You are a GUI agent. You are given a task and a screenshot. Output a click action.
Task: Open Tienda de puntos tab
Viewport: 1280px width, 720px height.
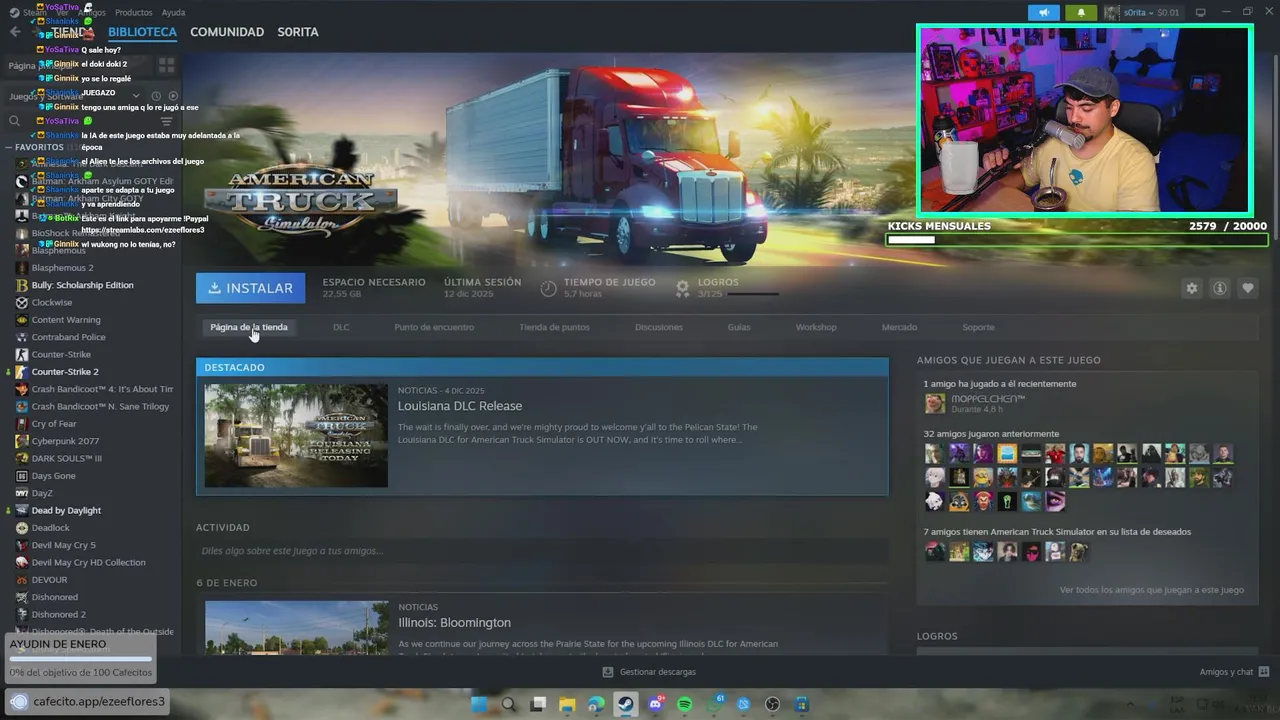(x=554, y=327)
